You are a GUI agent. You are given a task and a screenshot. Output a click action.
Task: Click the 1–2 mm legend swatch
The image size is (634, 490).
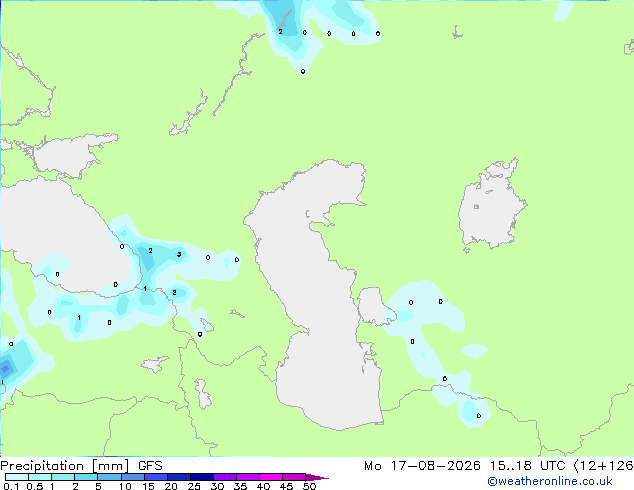[x=63, y=477]
